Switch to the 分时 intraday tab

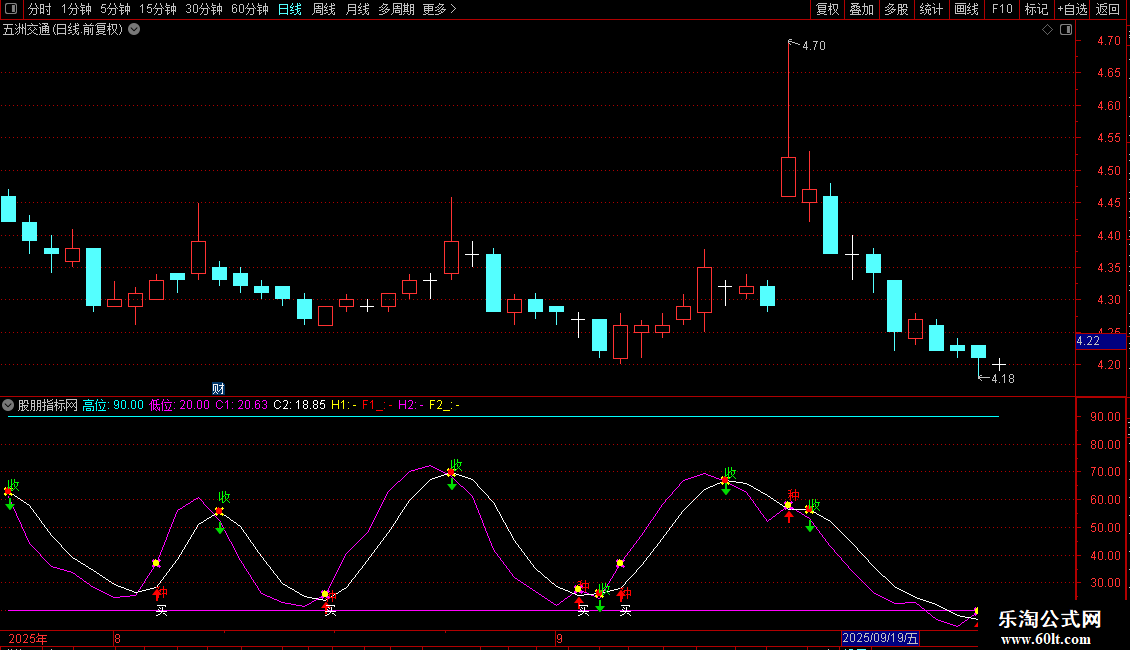(x=39, y=9)
